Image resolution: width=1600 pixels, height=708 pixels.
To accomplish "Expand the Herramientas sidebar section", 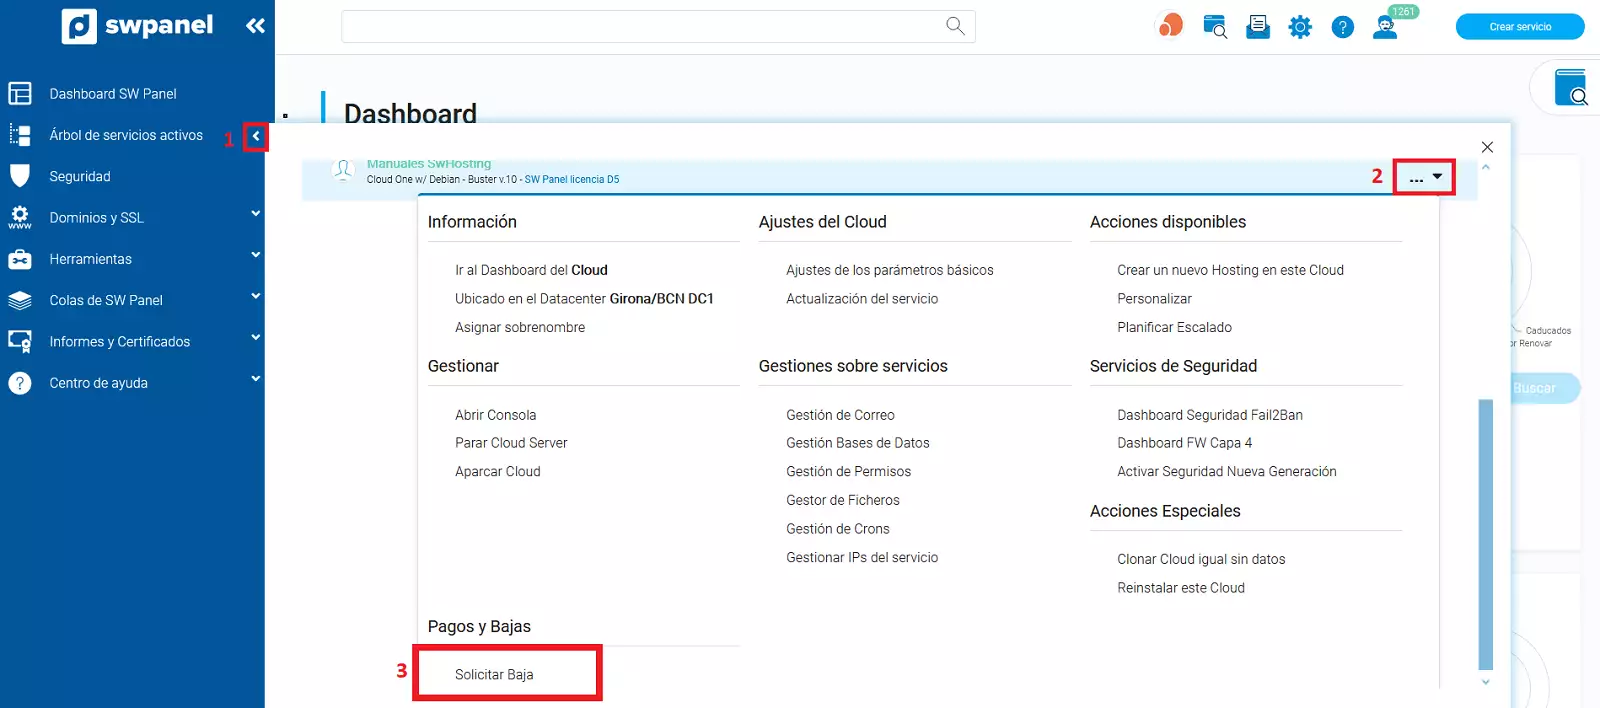I will coord(255,256).
